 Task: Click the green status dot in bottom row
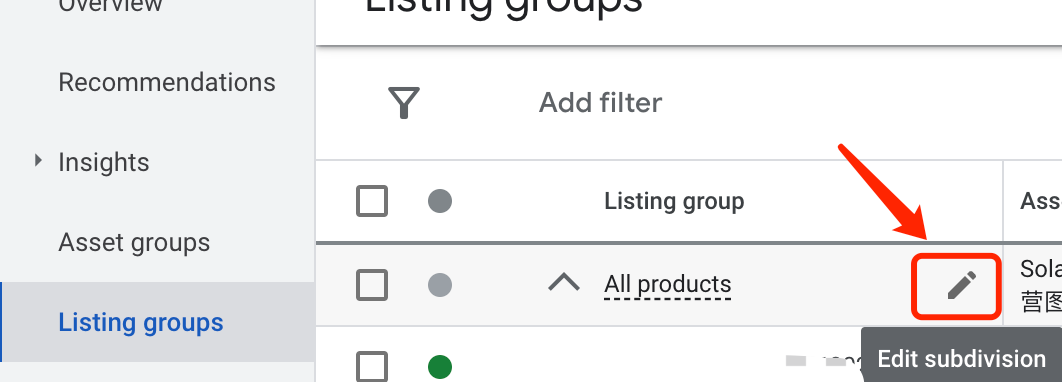click(440, 367)
